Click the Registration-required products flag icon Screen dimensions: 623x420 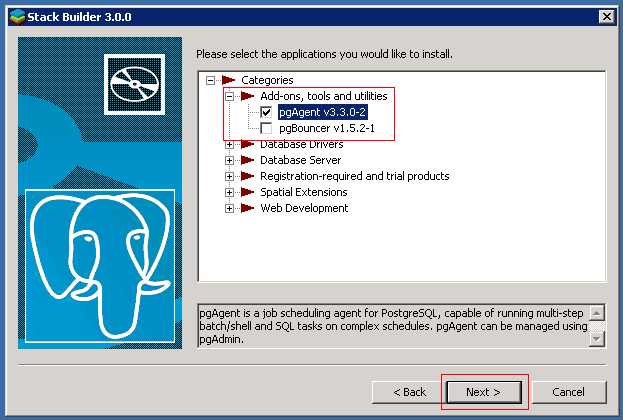(x=248, y=176)
